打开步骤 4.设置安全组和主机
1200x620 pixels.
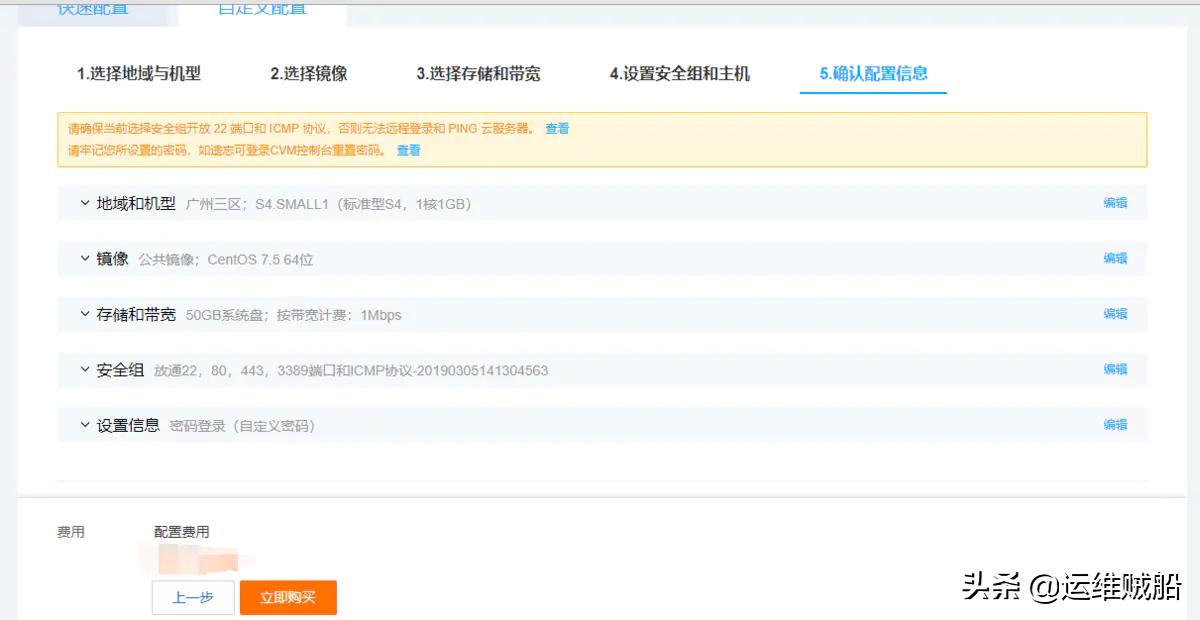tap(679, 73)
